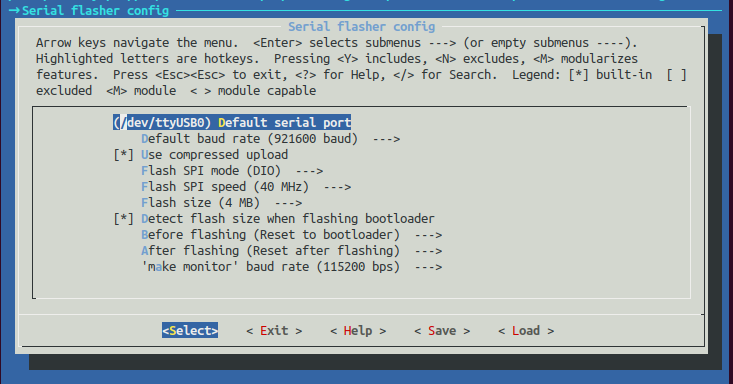The width and height of the screenshot is (733, 384).
Task: Click the < Load > button
Action: (x=526, y=330)
